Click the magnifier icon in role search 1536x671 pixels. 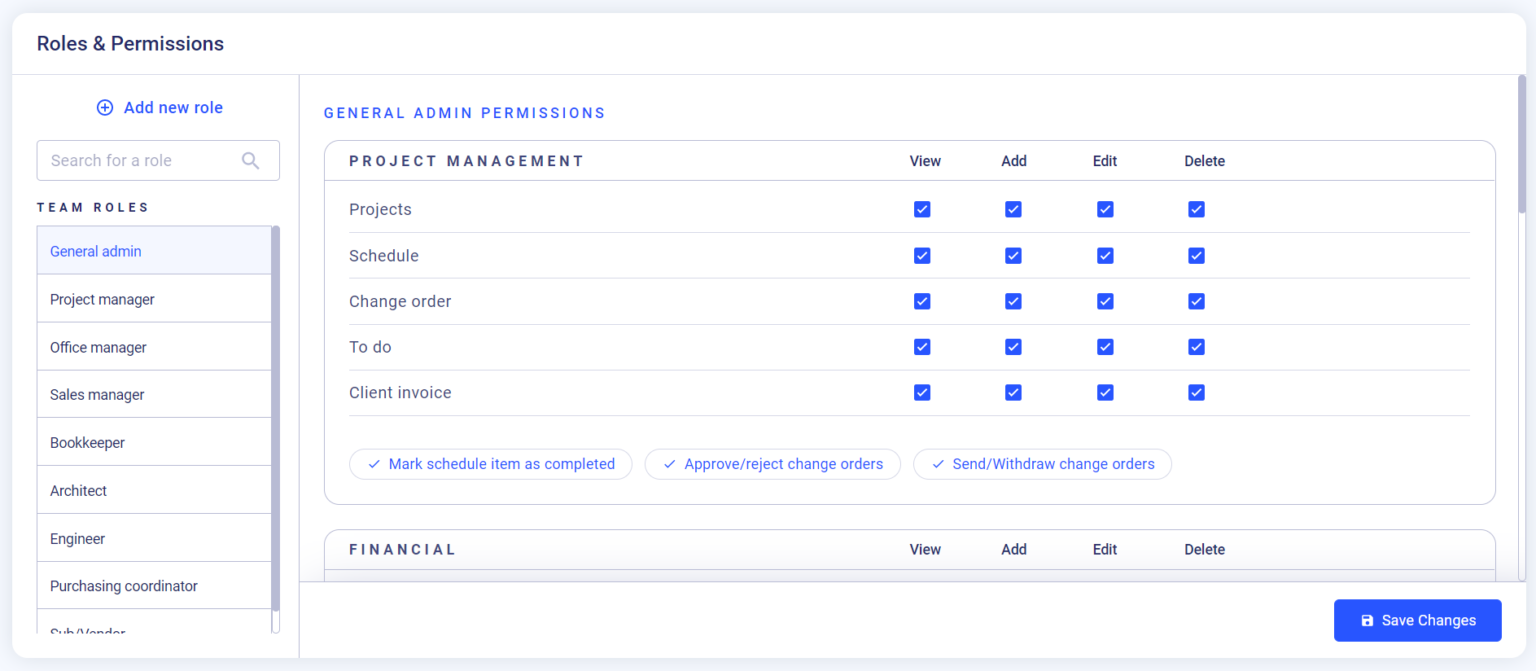pos(251,160)
